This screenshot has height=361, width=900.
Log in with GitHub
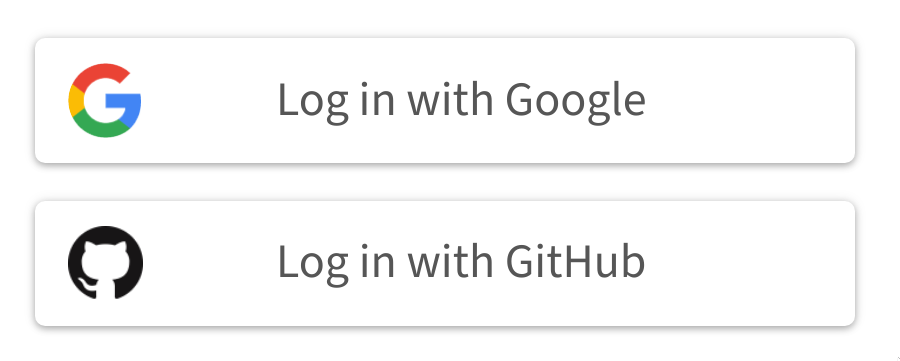445,263
